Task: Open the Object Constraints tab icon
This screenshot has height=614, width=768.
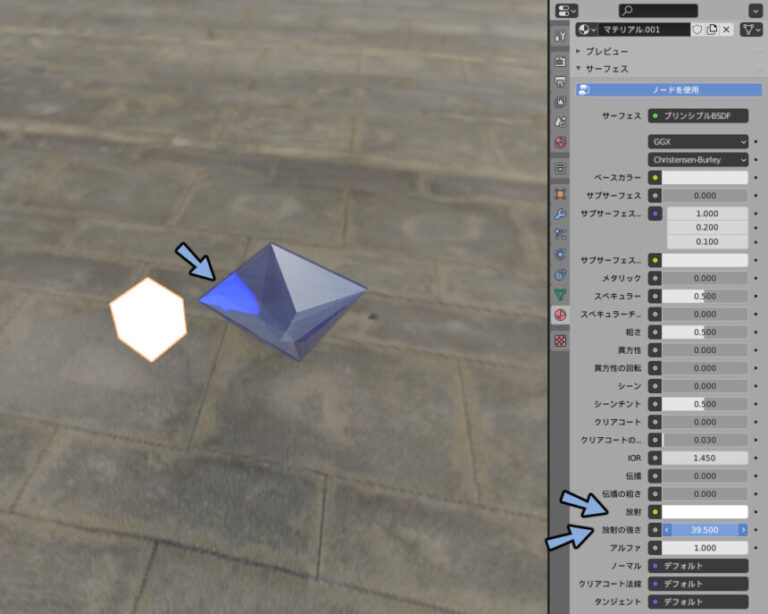Action: (560, 275)
